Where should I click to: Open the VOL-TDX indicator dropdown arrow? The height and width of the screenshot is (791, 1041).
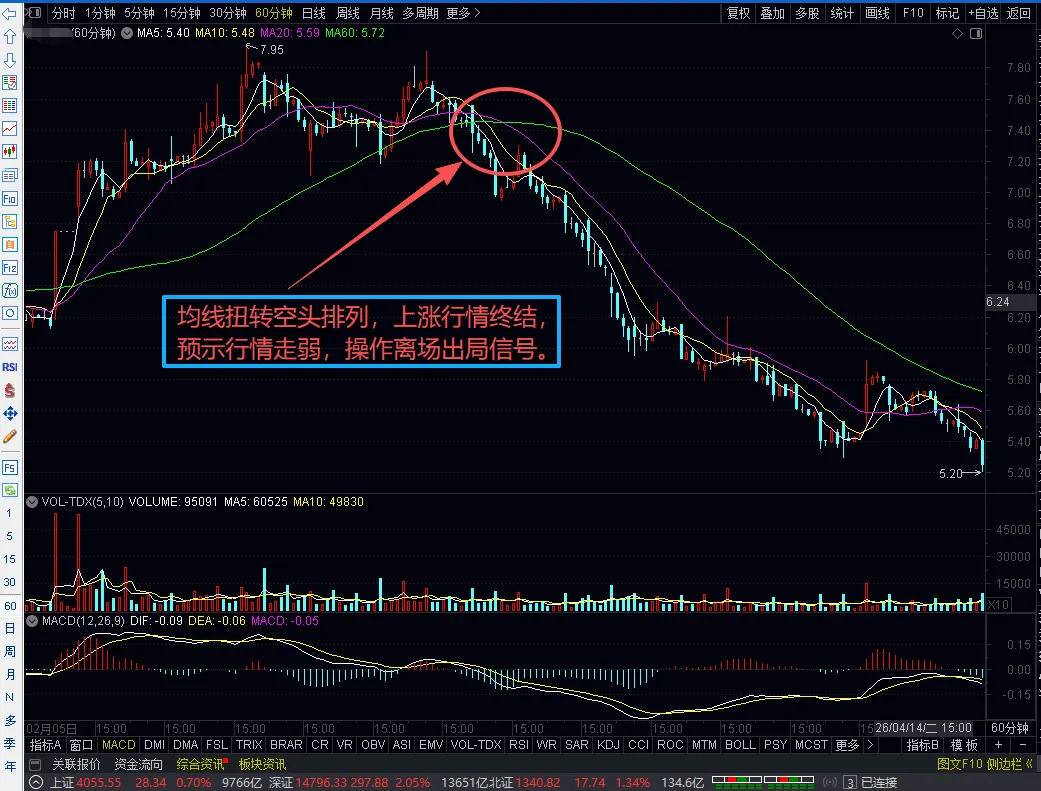pos(32,501)
